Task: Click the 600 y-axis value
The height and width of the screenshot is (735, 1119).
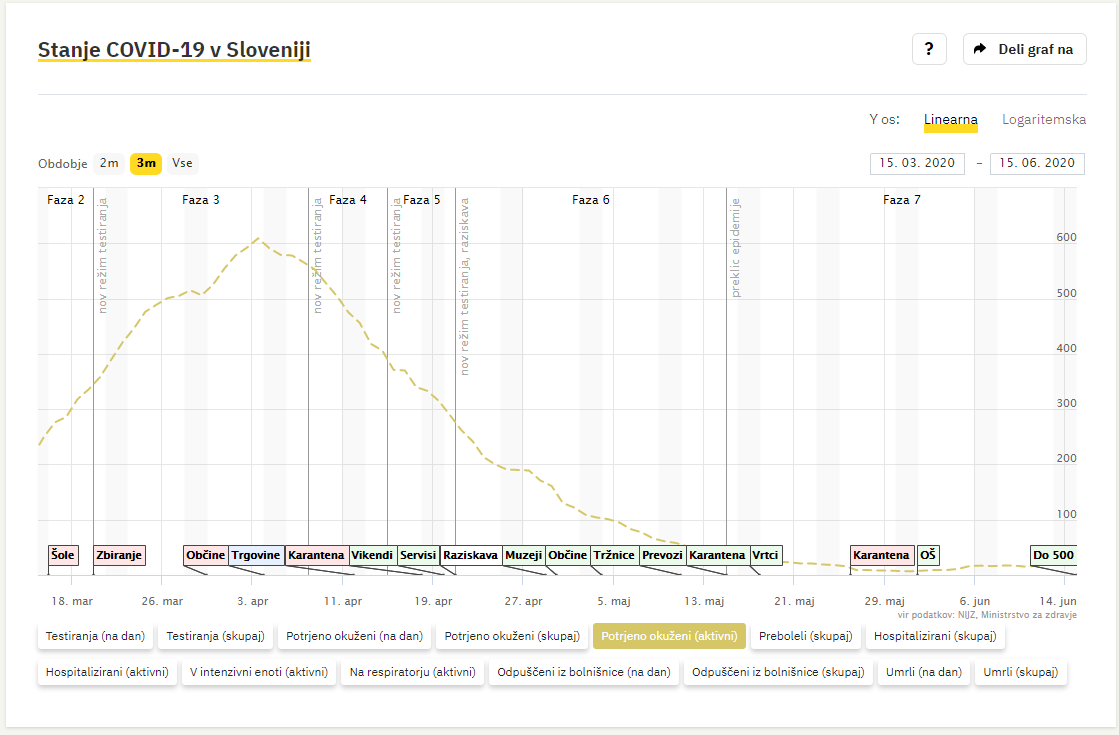Action: coord(1066,238)
